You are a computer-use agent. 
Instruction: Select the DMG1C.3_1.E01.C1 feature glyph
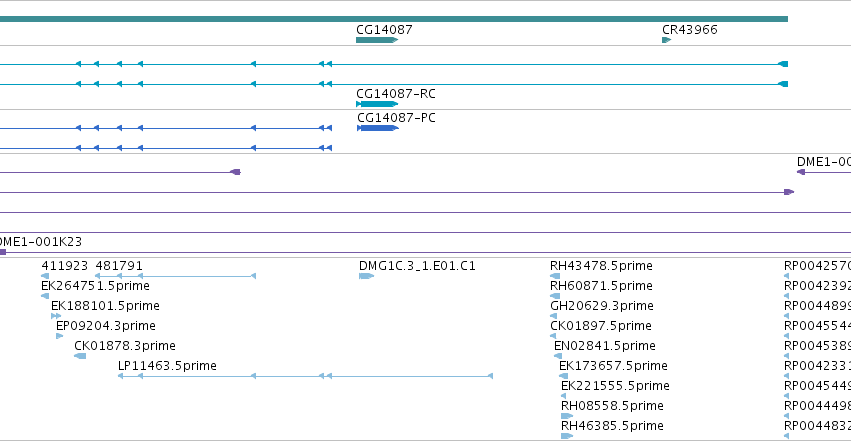pyautogui.click(x=366, y=276)
